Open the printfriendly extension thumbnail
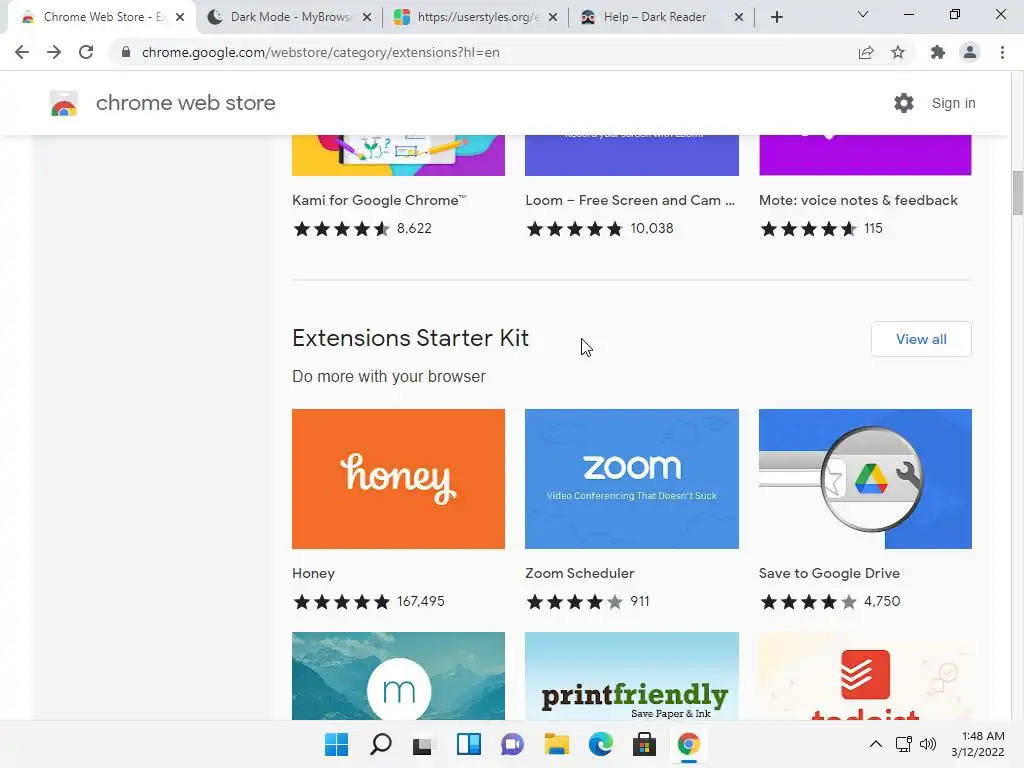1024x768 pixels. 632,676
